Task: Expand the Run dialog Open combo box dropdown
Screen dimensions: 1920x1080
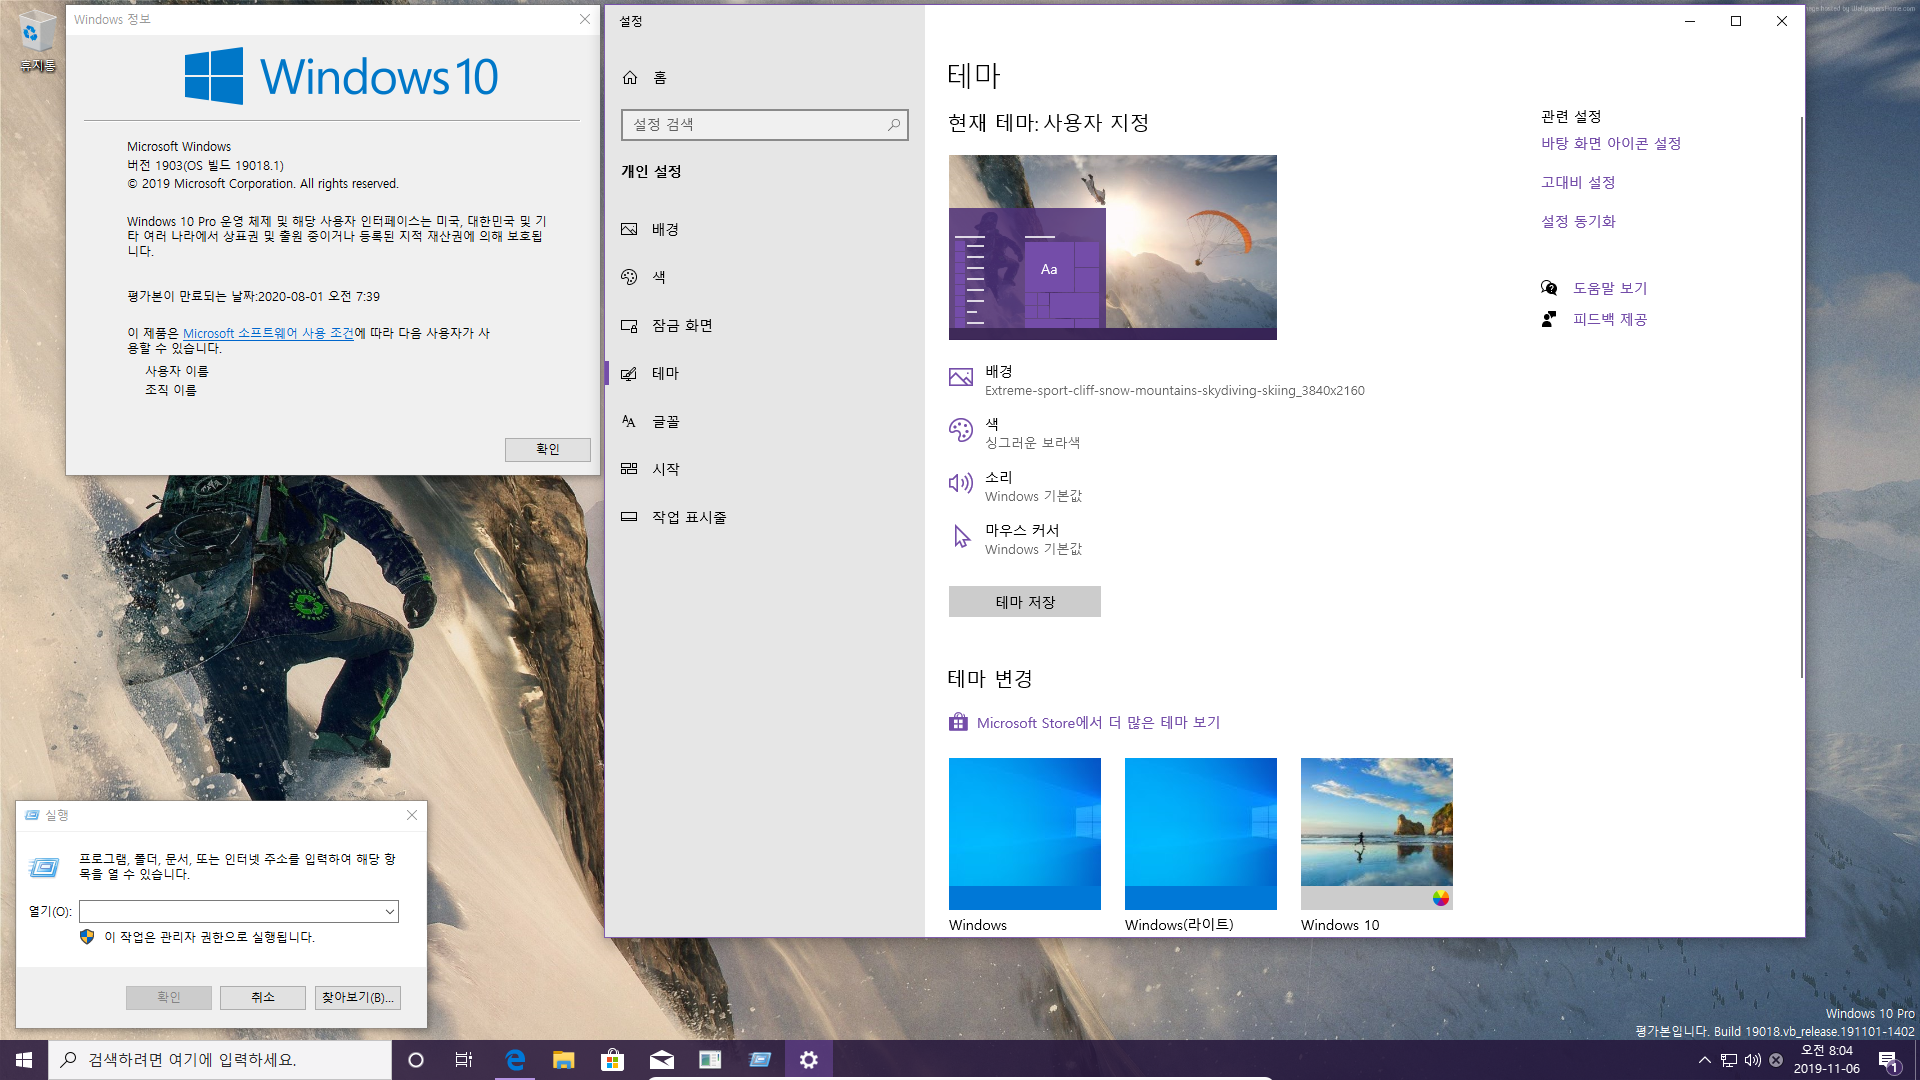Action: [x=389, y=912]
